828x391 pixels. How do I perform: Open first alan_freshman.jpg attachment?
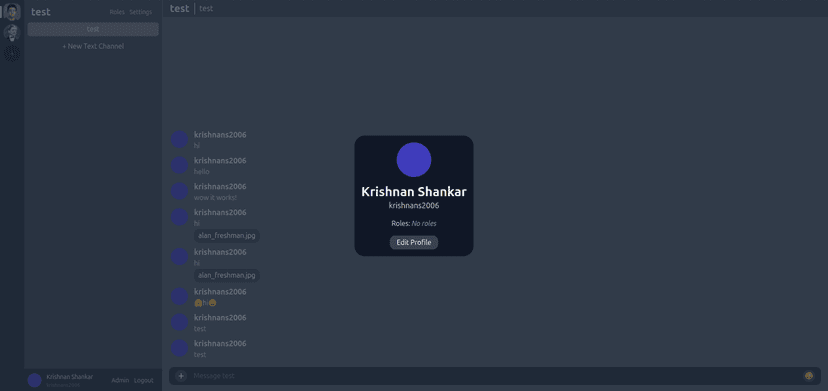click(x=227, y=236)
